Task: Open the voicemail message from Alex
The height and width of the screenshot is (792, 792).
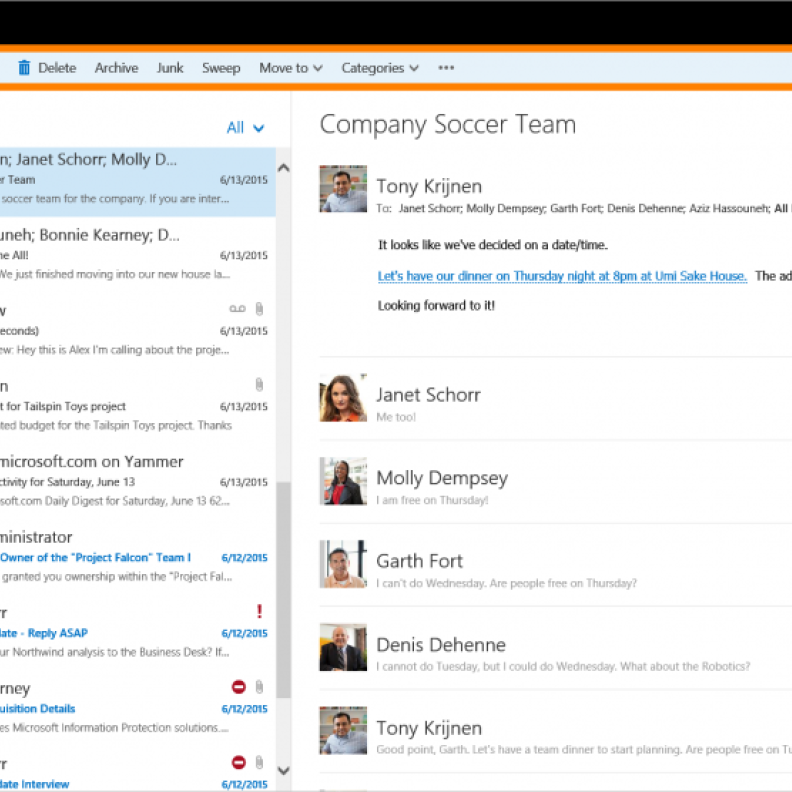Action: tap(137, 330)
